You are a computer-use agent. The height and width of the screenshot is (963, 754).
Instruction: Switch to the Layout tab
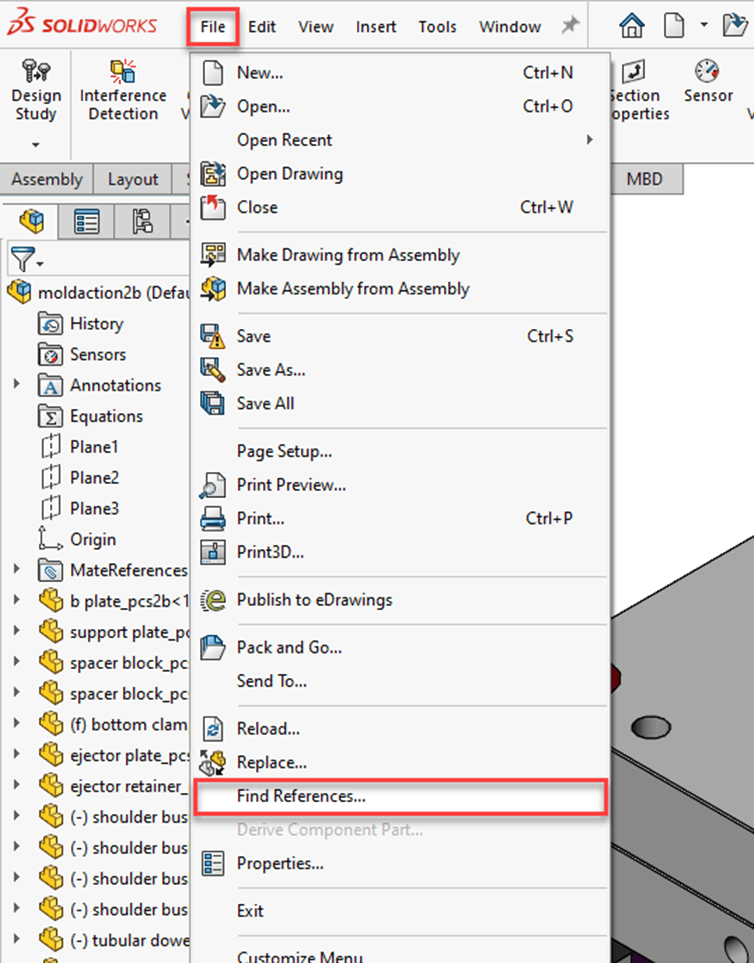[132, 179]
